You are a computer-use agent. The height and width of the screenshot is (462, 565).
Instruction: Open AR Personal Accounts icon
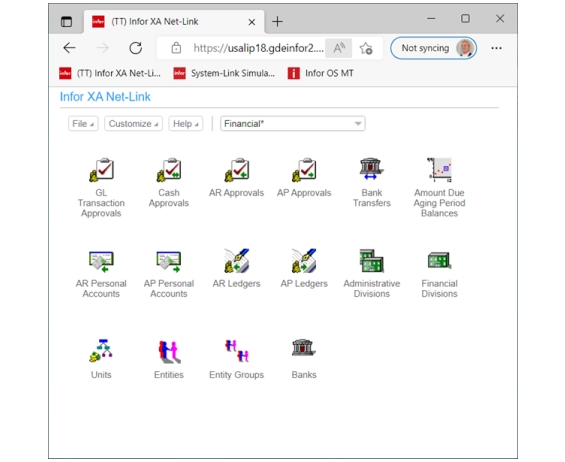click(101, 261)
